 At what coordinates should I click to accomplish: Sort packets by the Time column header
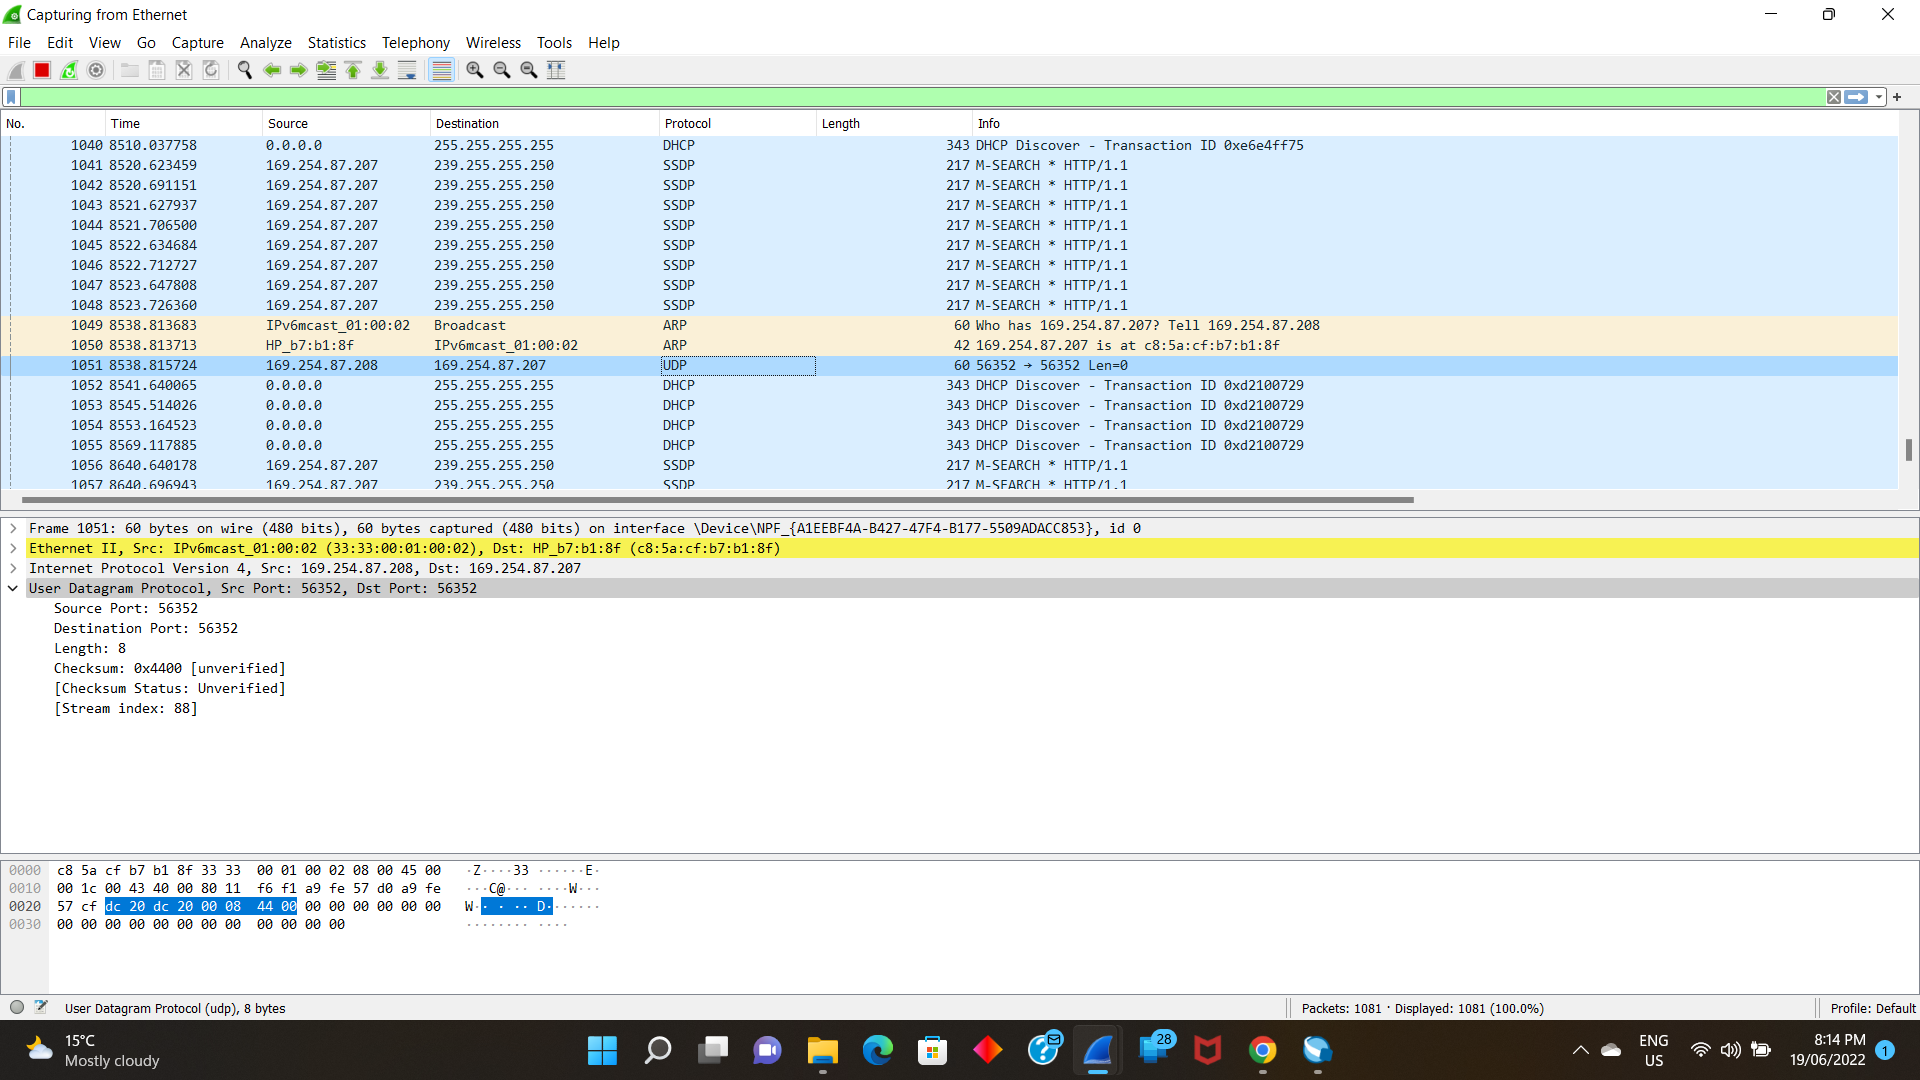[183, 123]
